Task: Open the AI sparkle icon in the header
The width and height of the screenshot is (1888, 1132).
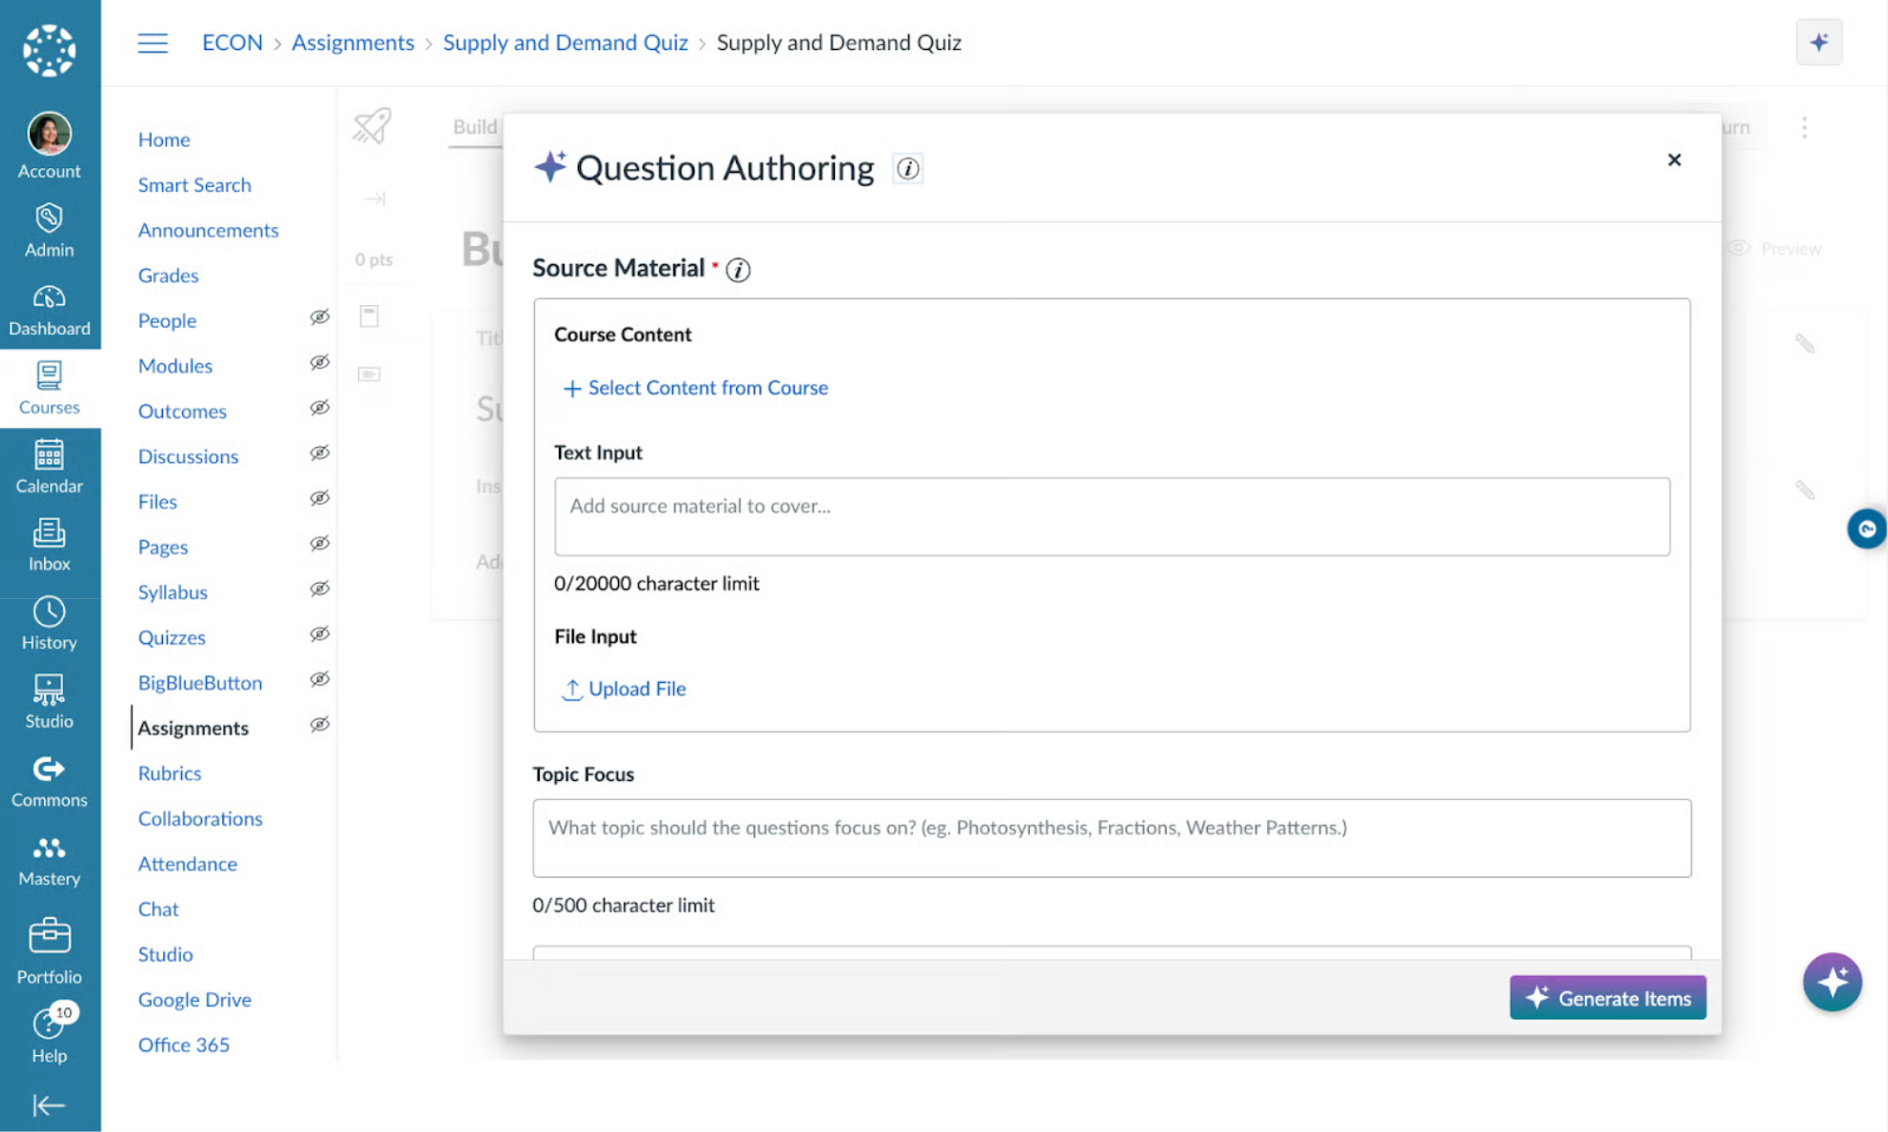Action: coord(1819,42)
